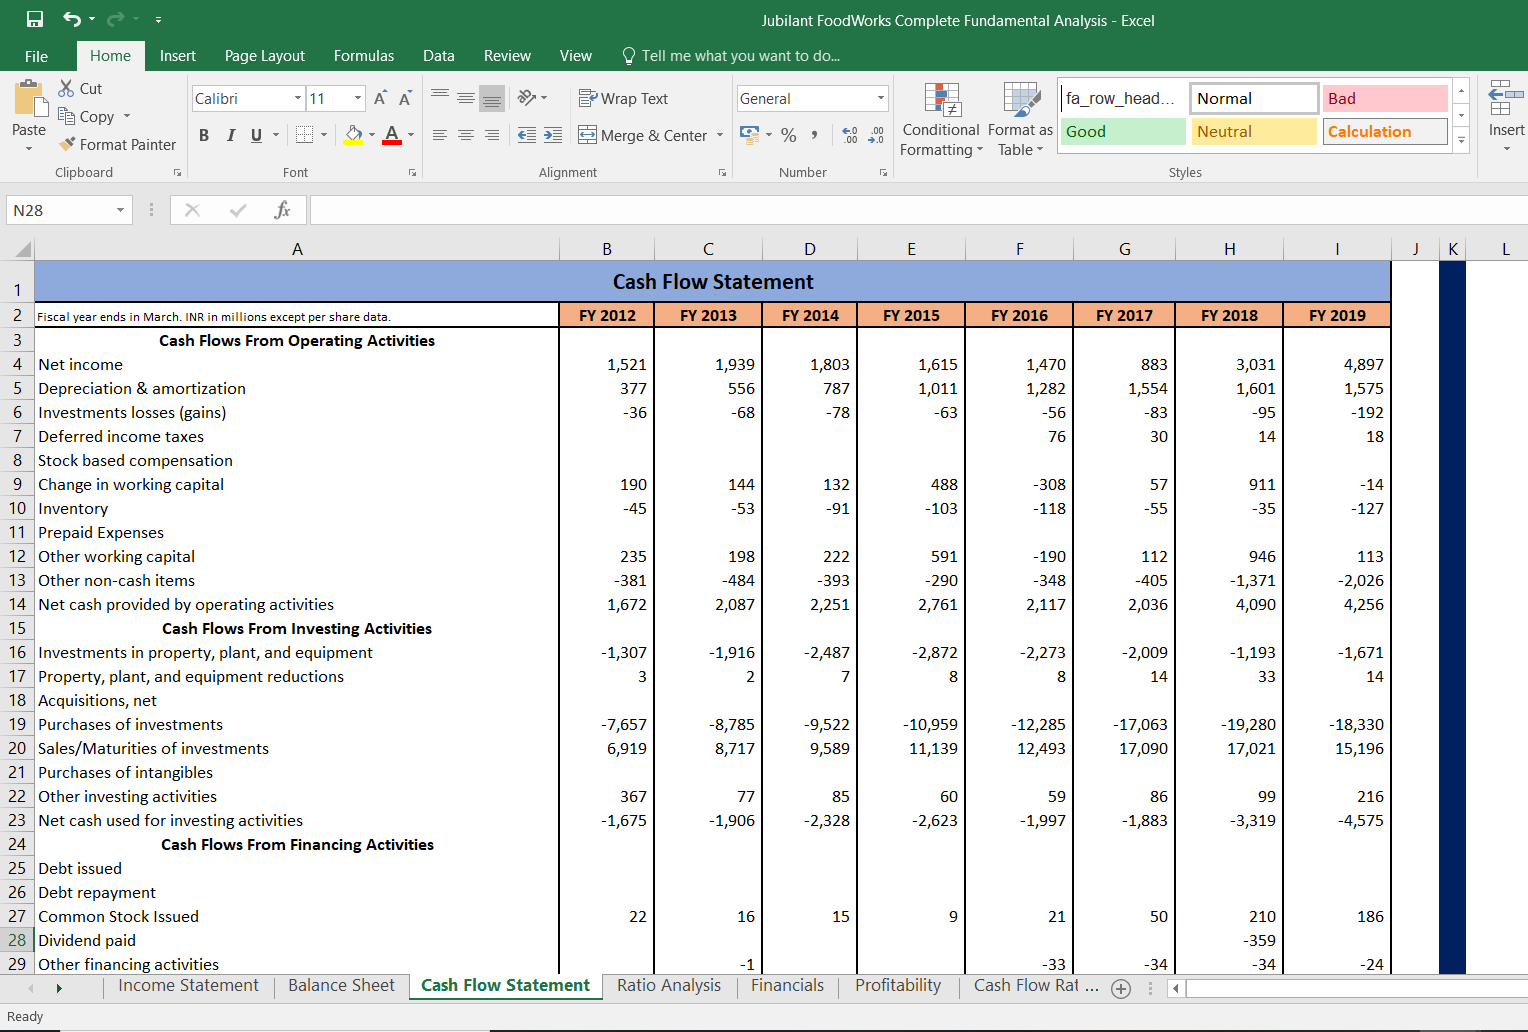Increase font size with large A icon
The width and height of the screenshot is (1528, 1032).
tap(380, 98)
